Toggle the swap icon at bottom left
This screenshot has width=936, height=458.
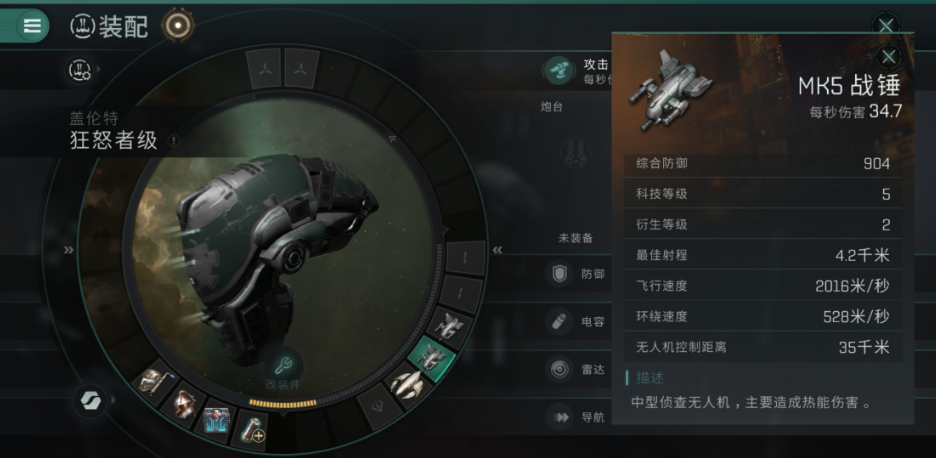point(91,400)
